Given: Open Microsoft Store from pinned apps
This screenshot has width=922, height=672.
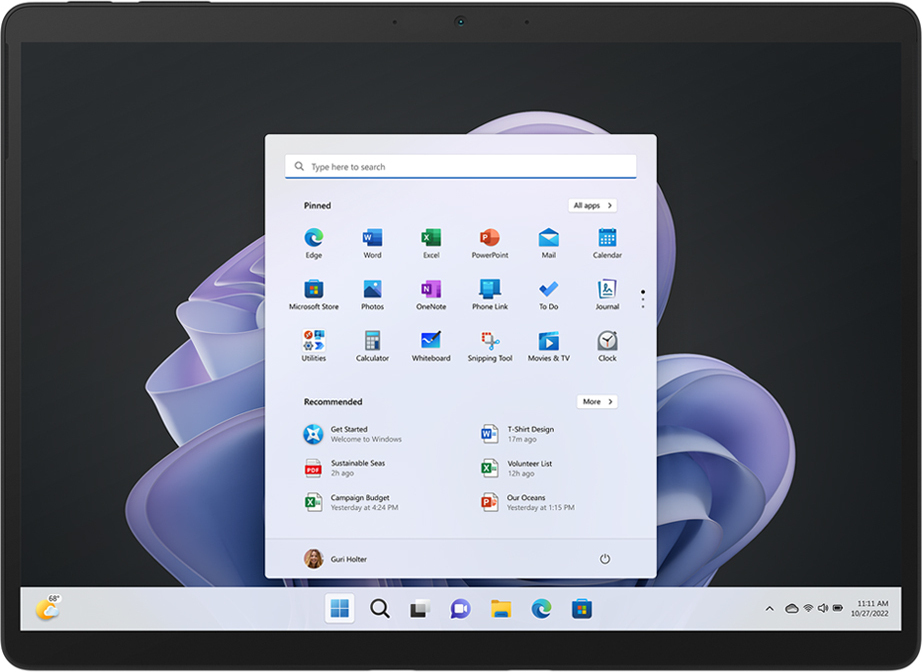Looking at the screenshot, I should pos(313,290).
